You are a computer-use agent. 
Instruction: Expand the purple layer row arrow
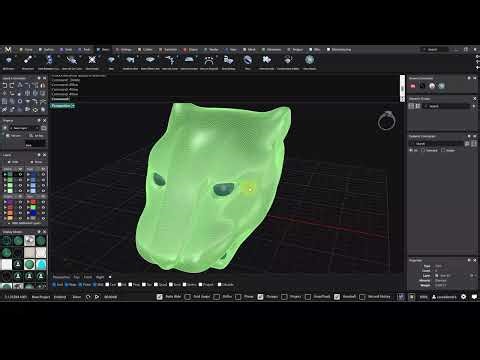click(5, 202)
